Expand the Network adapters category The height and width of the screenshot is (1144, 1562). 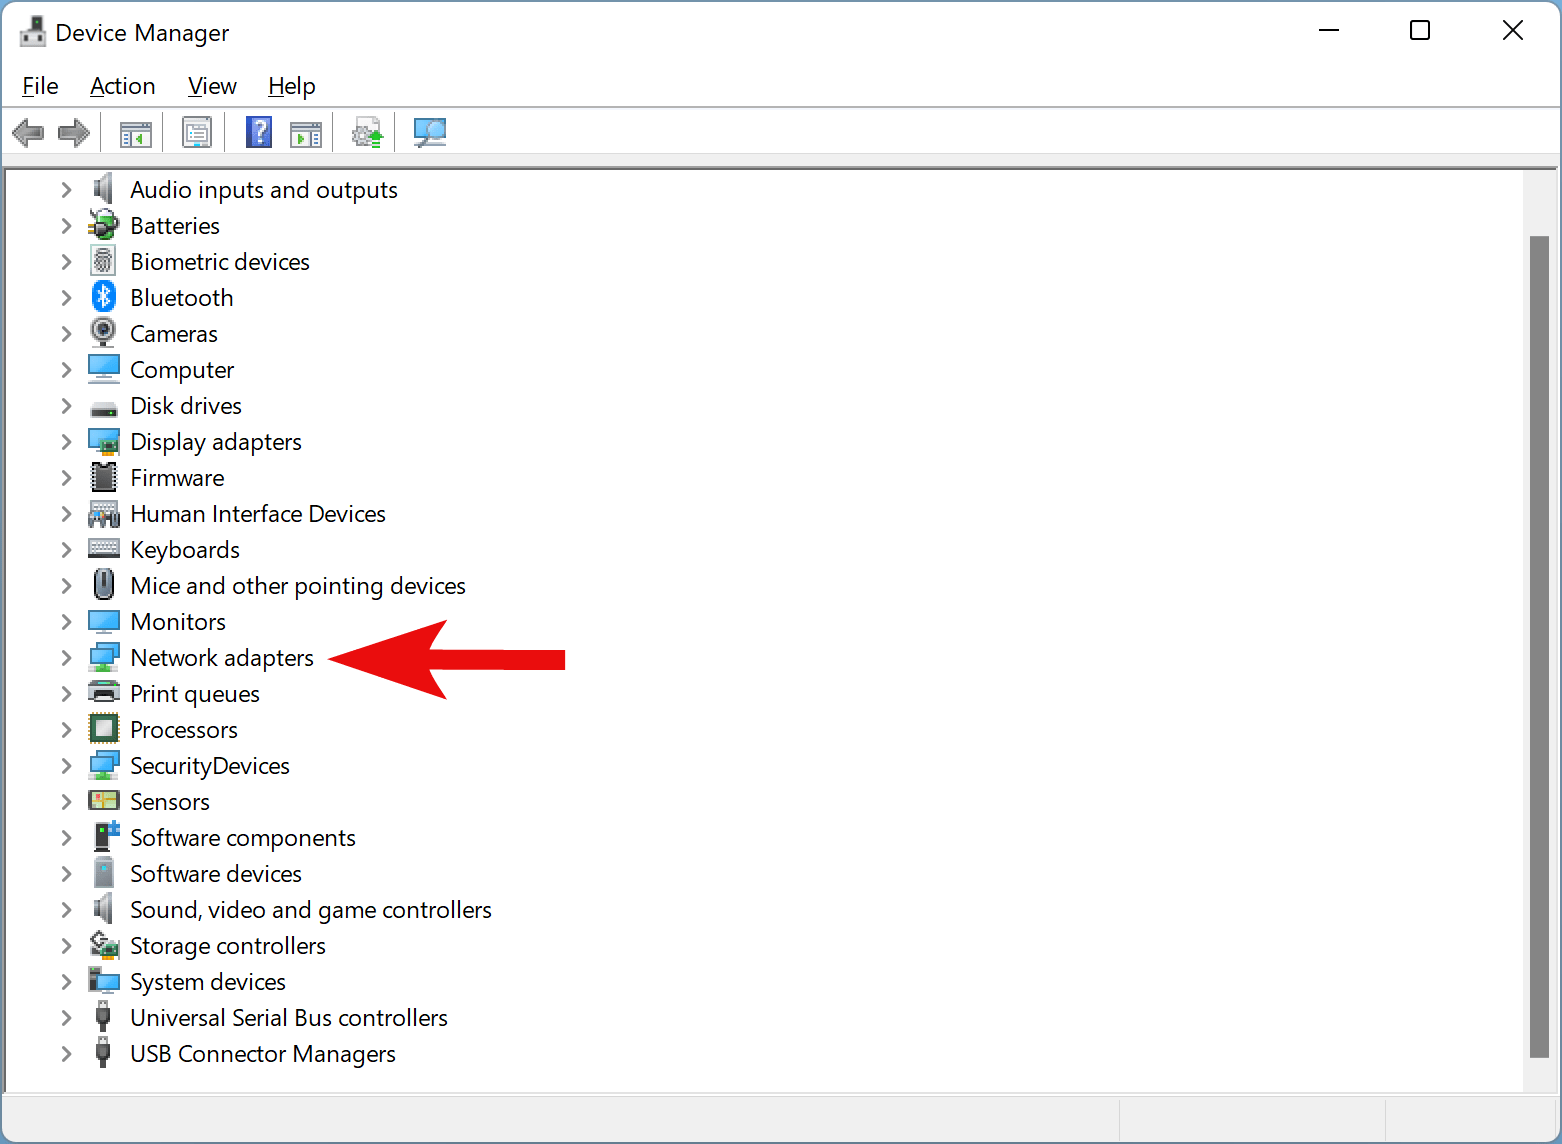click(x=65, y=657)
